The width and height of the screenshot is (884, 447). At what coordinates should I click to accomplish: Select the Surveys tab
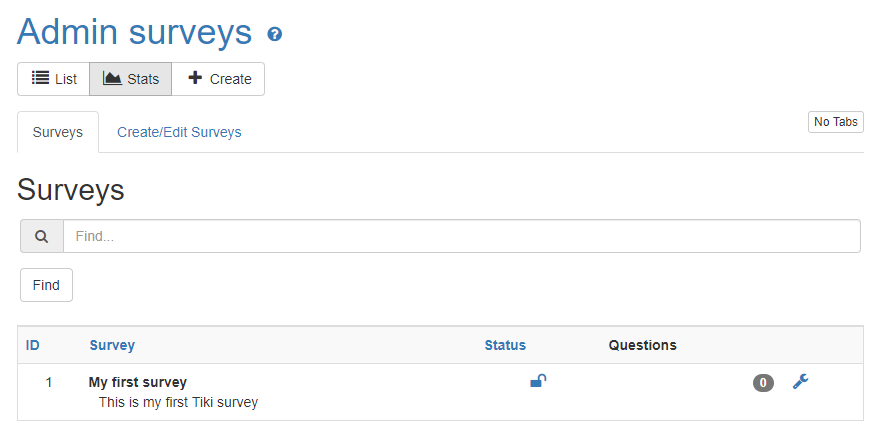[58, 132]
